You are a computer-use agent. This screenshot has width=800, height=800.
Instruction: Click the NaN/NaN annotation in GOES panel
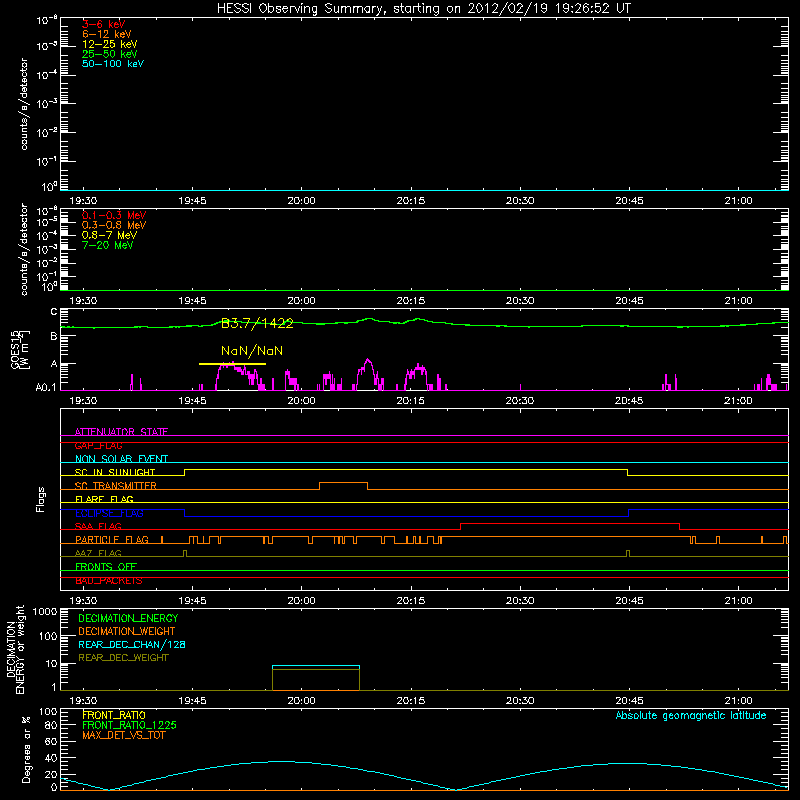tap(252, 351)
